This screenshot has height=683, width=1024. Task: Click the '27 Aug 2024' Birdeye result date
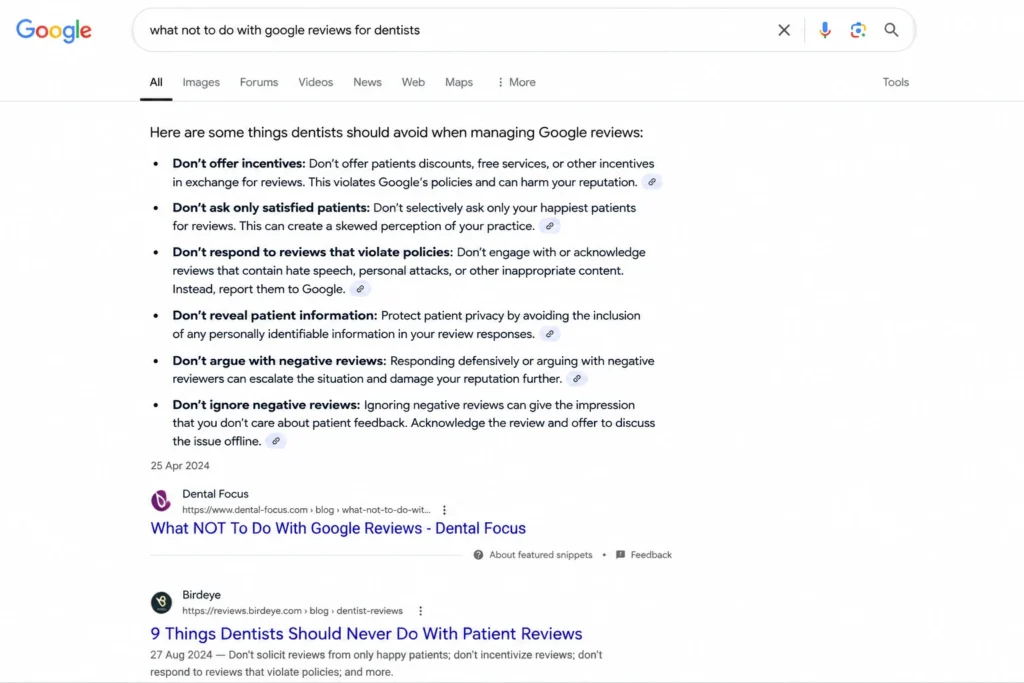point(182,655)
